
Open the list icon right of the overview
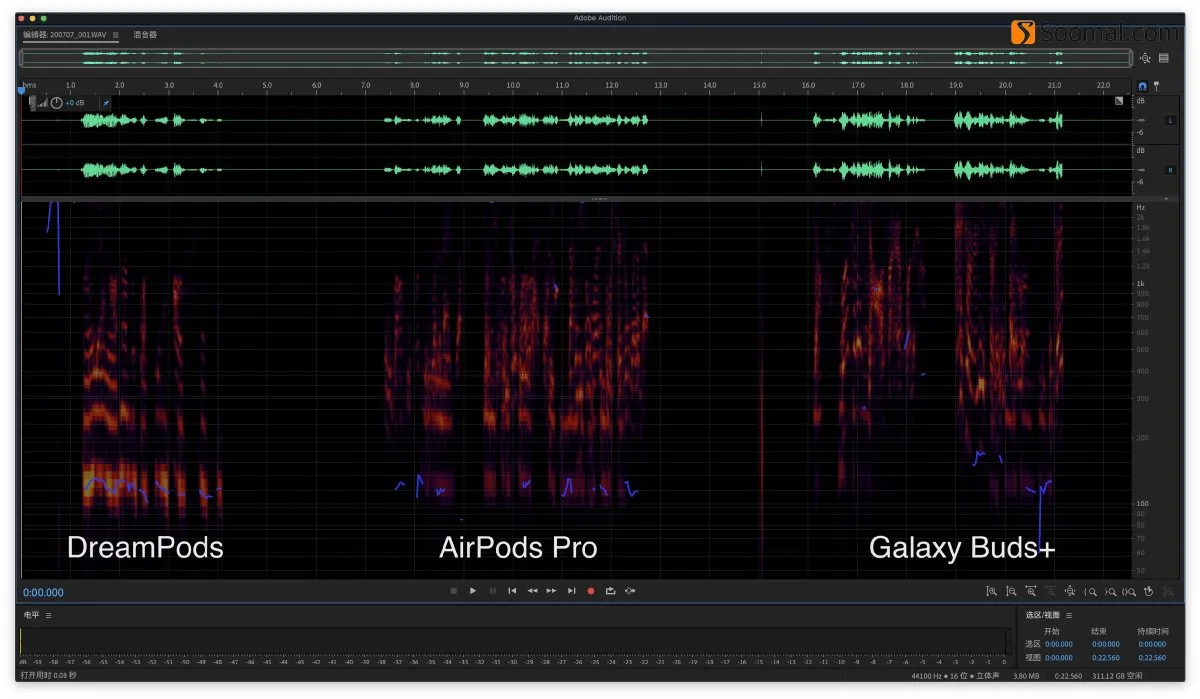click(x=1164, y=58)
